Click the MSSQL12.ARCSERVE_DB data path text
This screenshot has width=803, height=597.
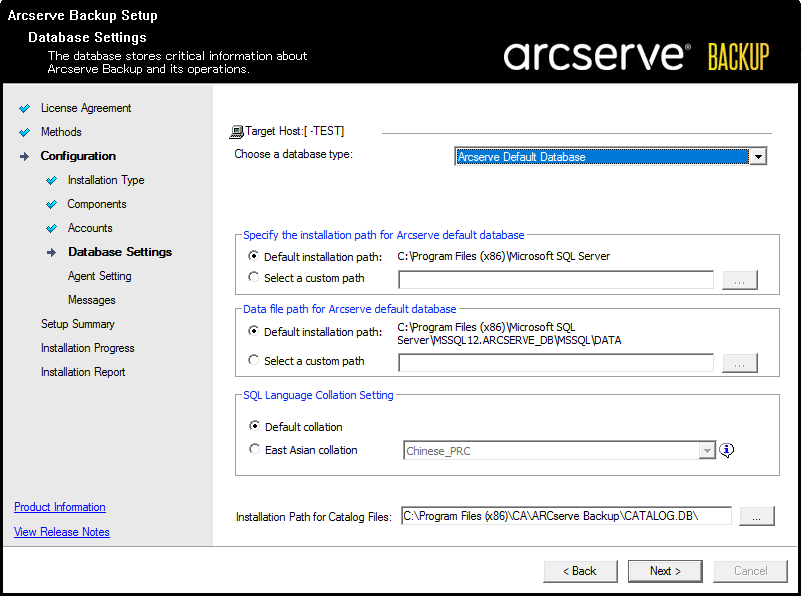pos(509,334)
